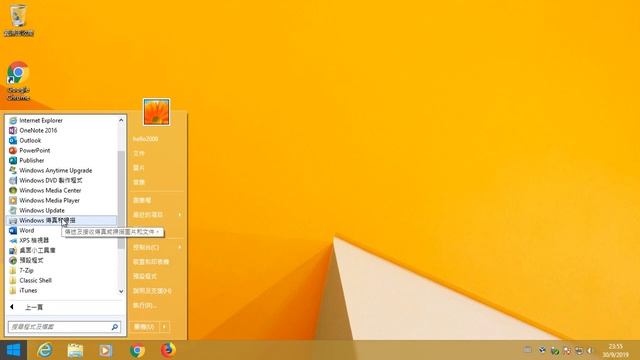Open 說明及支援(H) entry
The image size is (640, 360).
(x=157, y=291)
